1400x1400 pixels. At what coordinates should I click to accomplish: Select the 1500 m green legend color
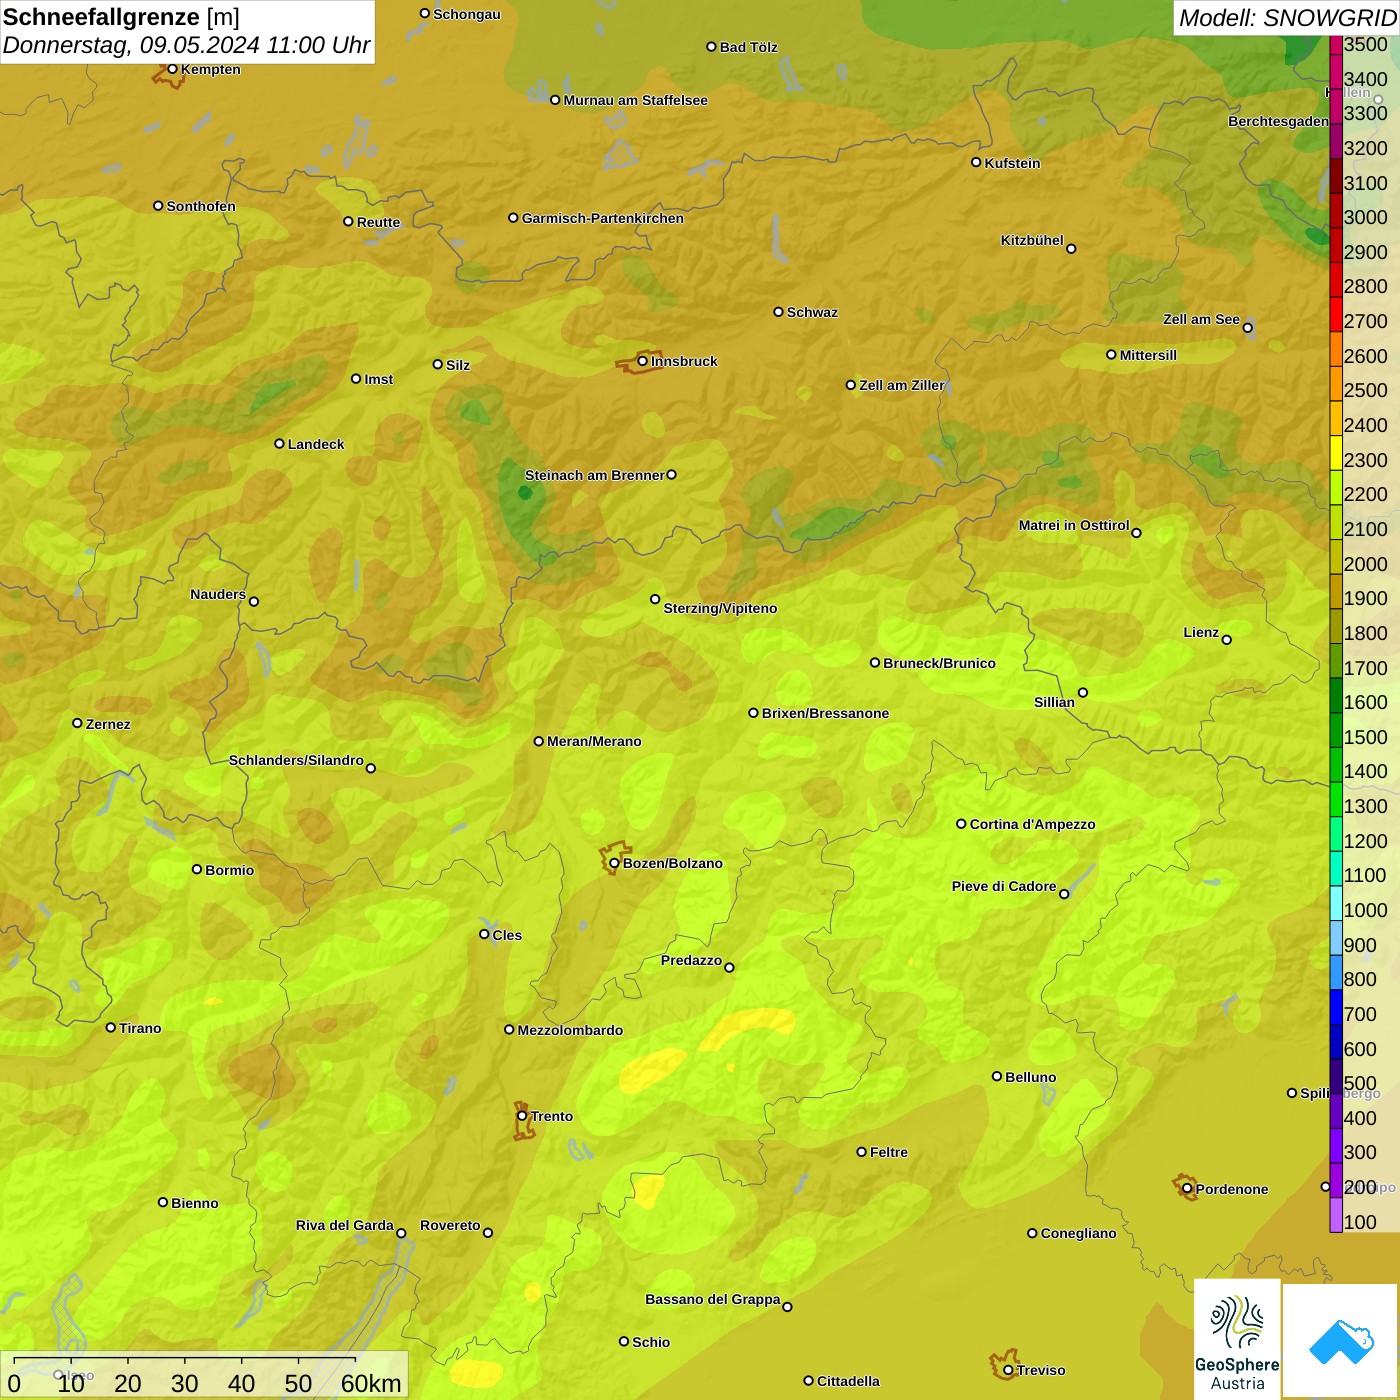(1336, 729)
